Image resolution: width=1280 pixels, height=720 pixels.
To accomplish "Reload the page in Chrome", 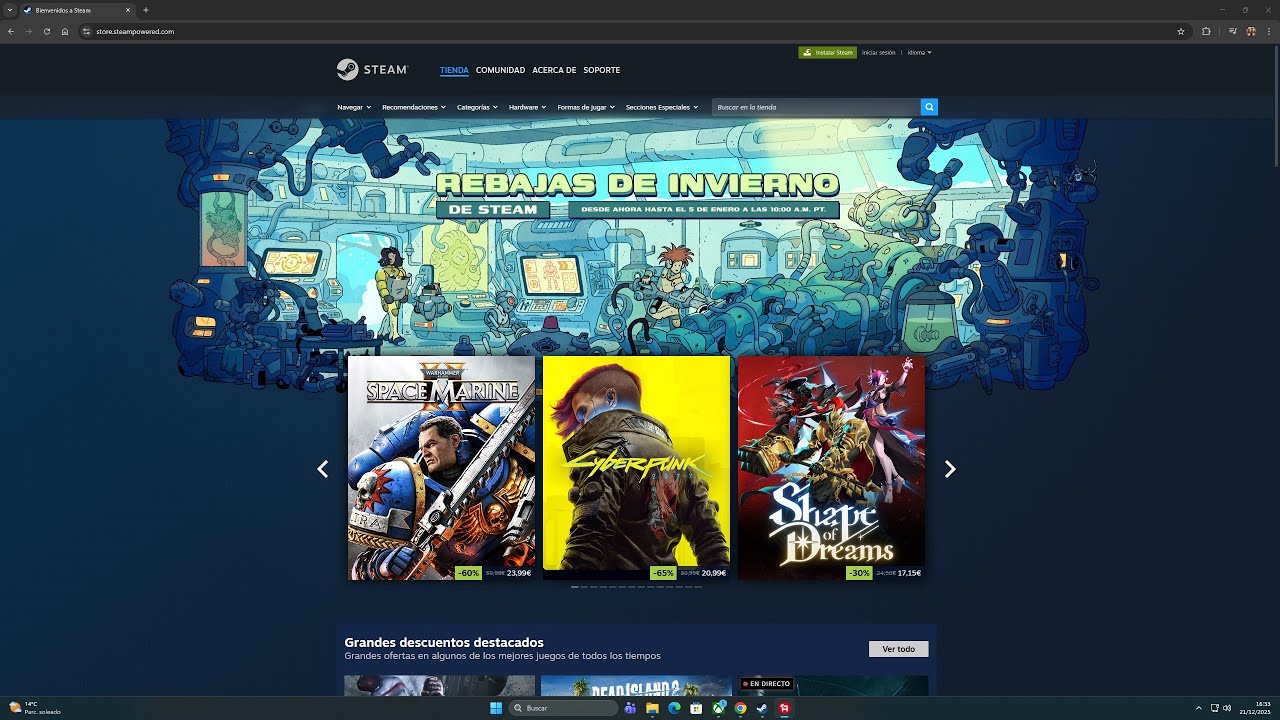I will click(46, 31).
